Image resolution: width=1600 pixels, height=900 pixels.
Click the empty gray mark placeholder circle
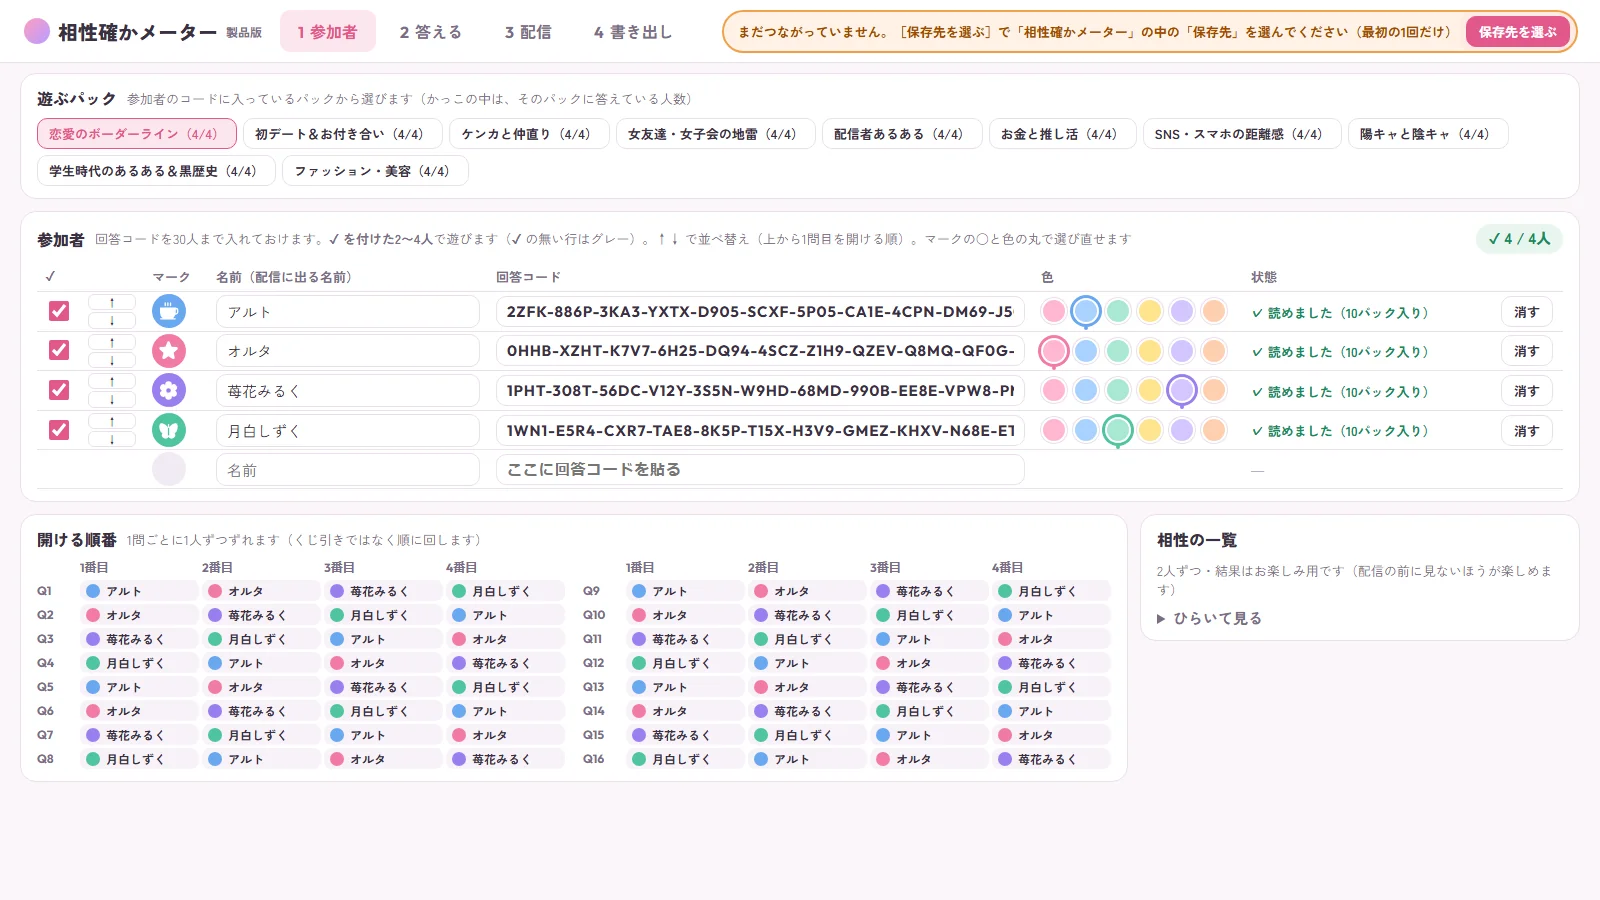[x=169, y=469]
